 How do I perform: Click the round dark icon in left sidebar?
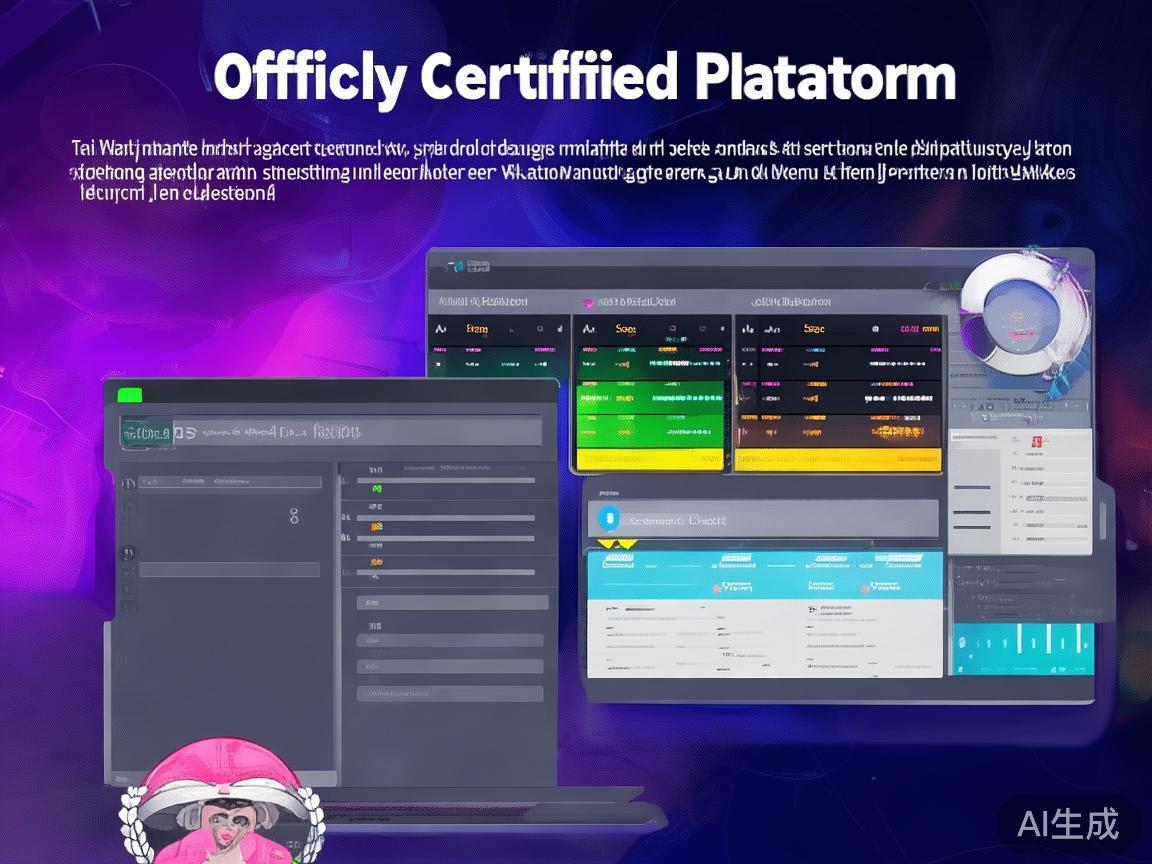pyautogui.click(x=128, y=553)
